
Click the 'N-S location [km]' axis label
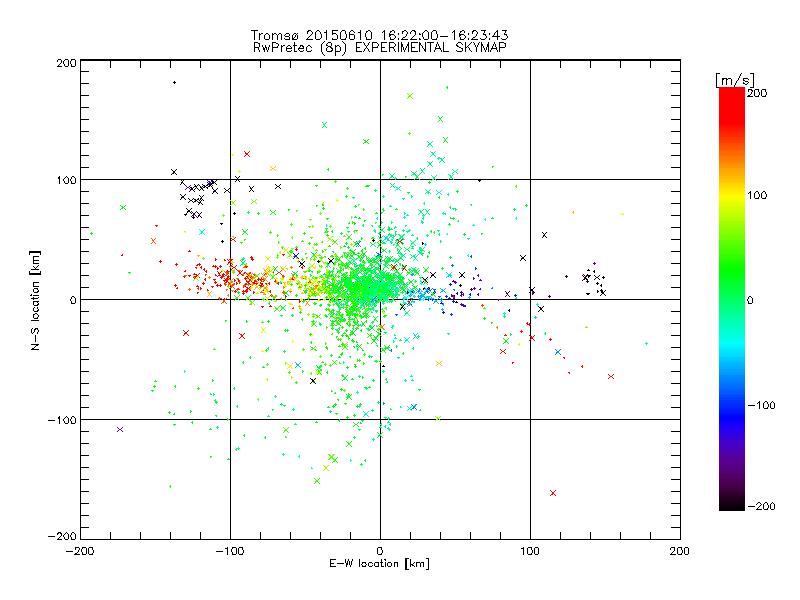pyautogui.click(x=35, y=300)
